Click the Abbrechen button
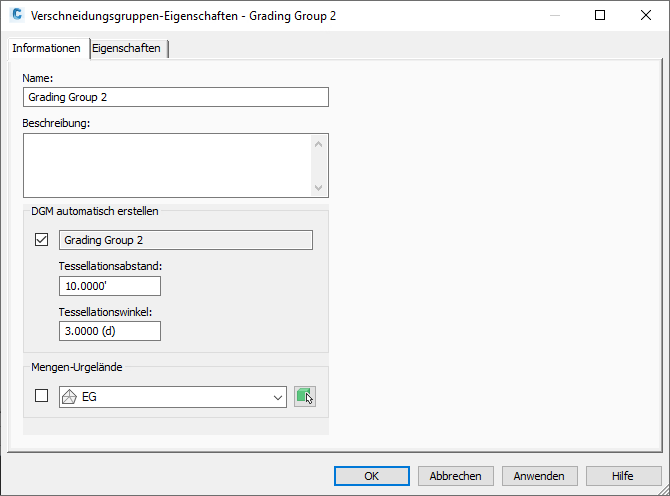Viewport: 670px width, 496px height. tap(456, 476)
